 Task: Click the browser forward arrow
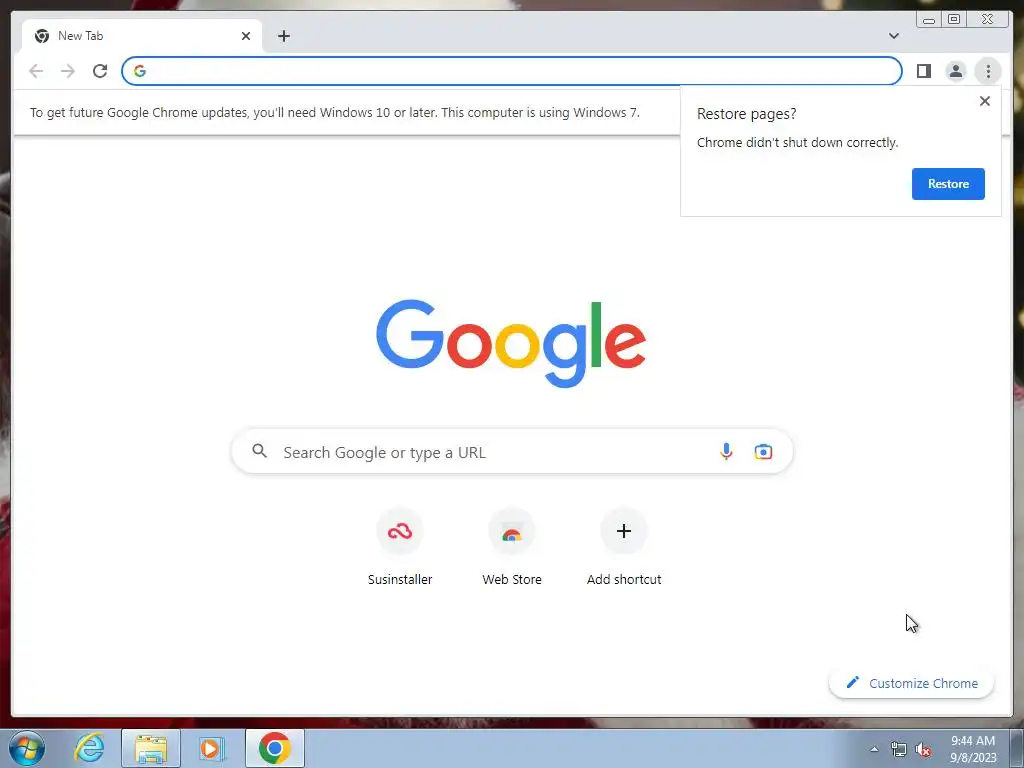[x=68, y=71]
